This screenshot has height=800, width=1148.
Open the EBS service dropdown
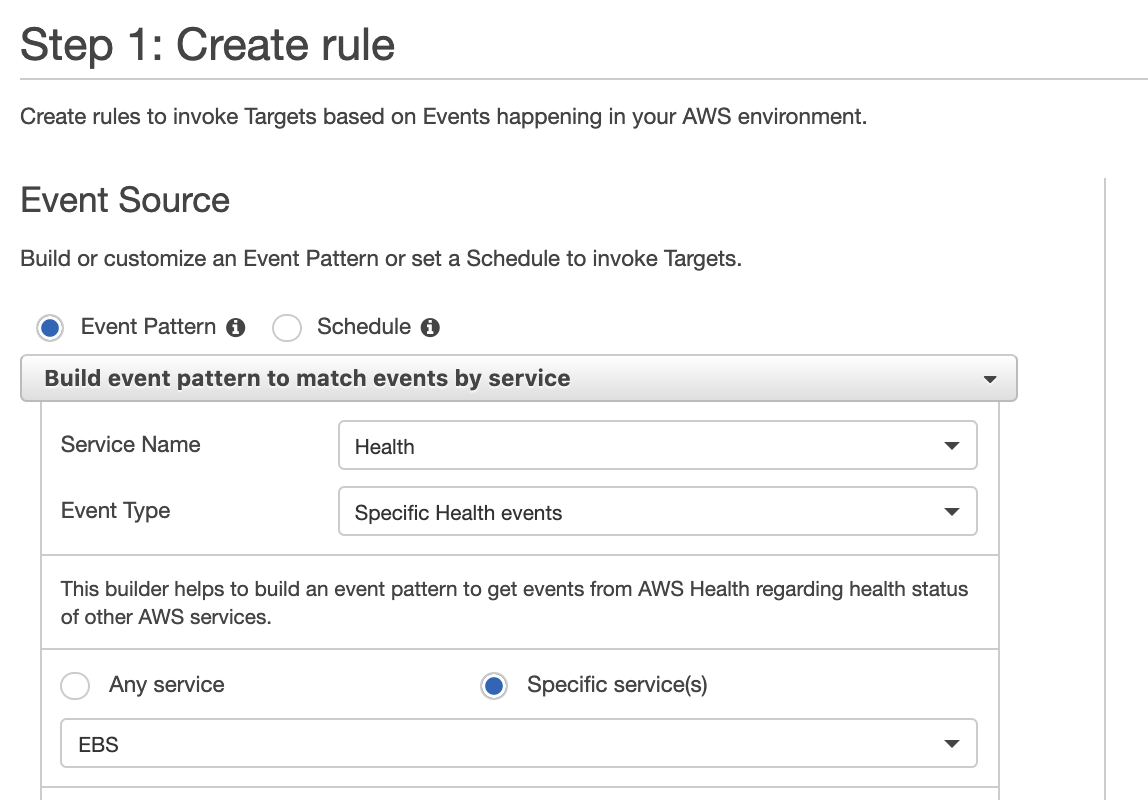coord(518,743)
